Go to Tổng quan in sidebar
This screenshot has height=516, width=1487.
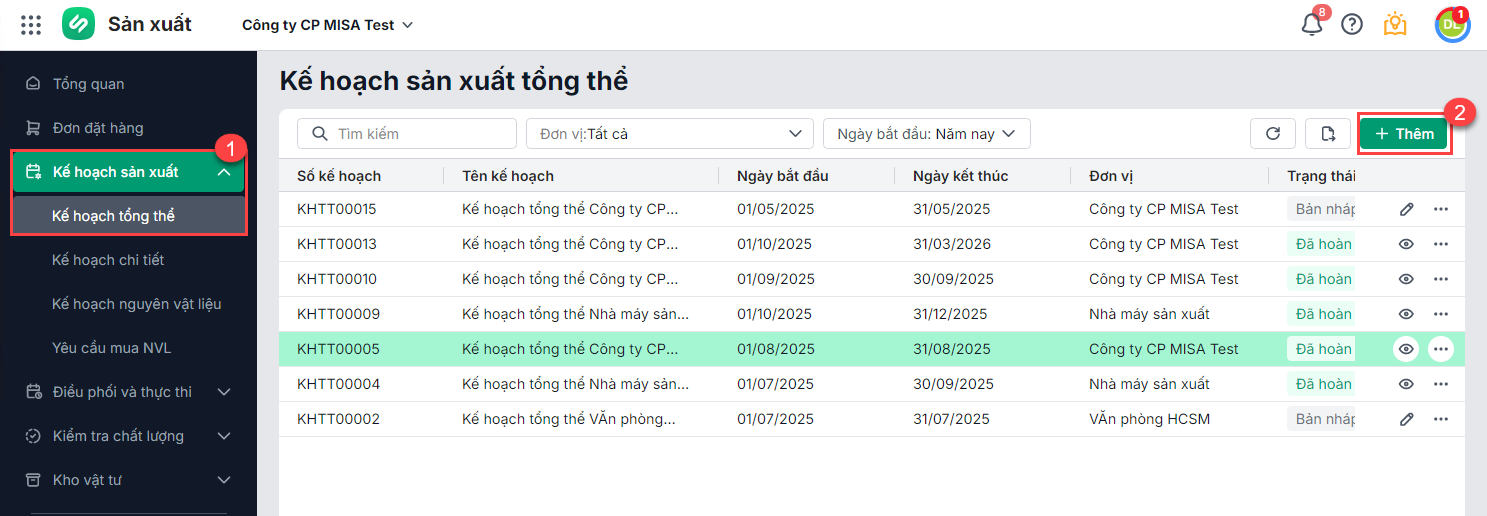point(88,84)
